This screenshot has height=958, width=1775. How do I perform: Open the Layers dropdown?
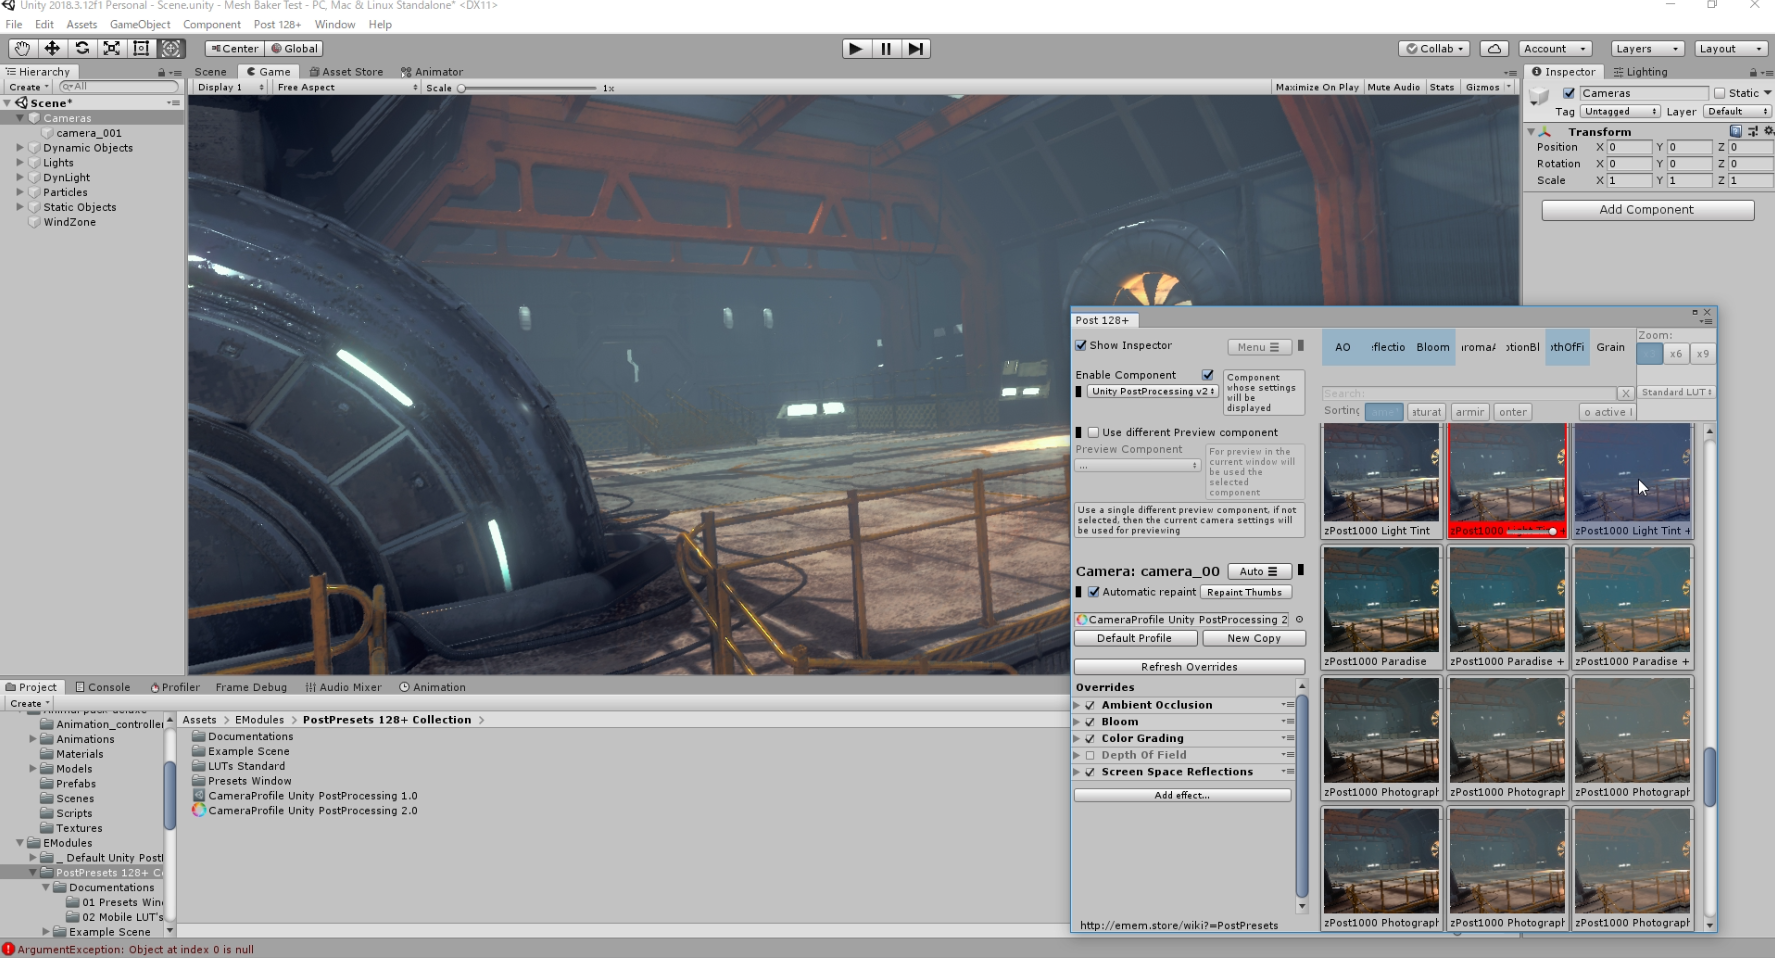[1646, 48]
